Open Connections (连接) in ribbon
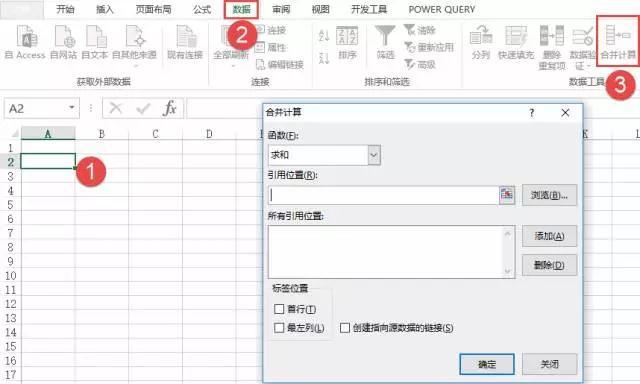Screen dimensions: 640x384 coord(271,30)
